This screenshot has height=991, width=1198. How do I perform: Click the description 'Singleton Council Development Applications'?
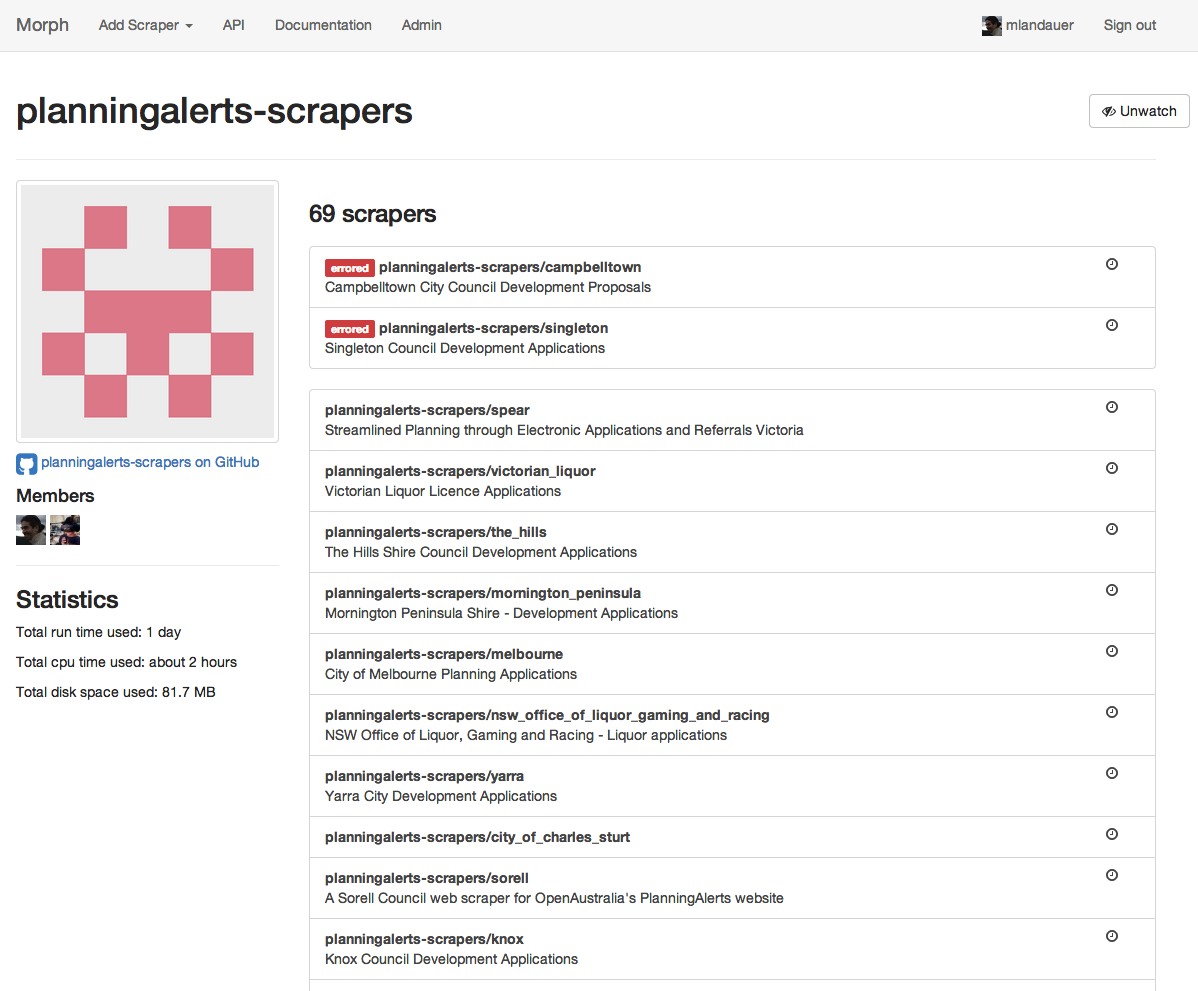click(465, 348)
